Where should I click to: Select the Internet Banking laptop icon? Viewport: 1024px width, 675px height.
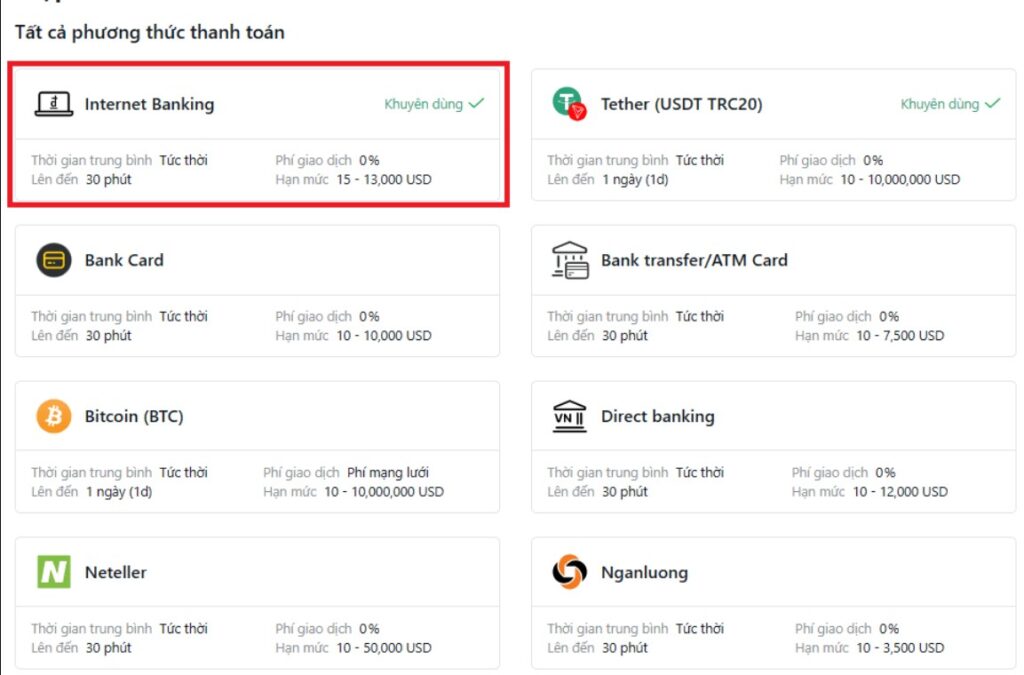point(55,103)
